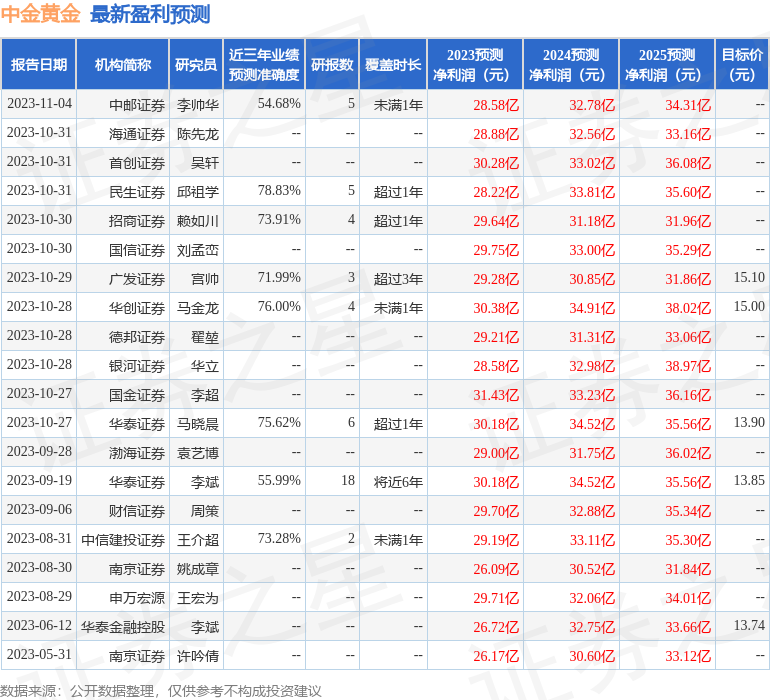Click accuracy value 54.68%

coord(279,104)
